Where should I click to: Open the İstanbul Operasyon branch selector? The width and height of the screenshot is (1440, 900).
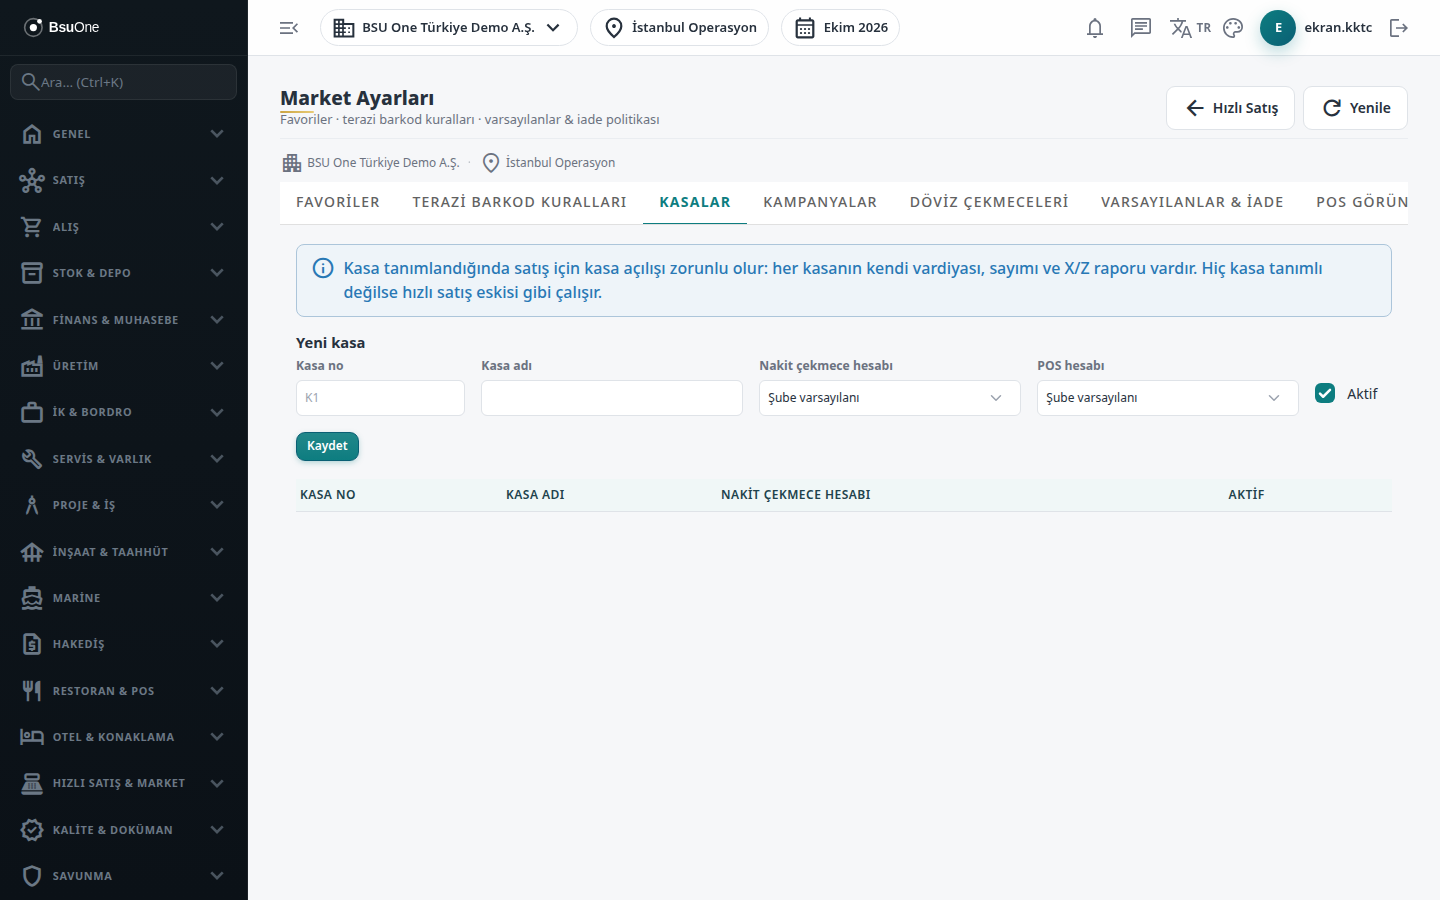(x=679, y=28)
